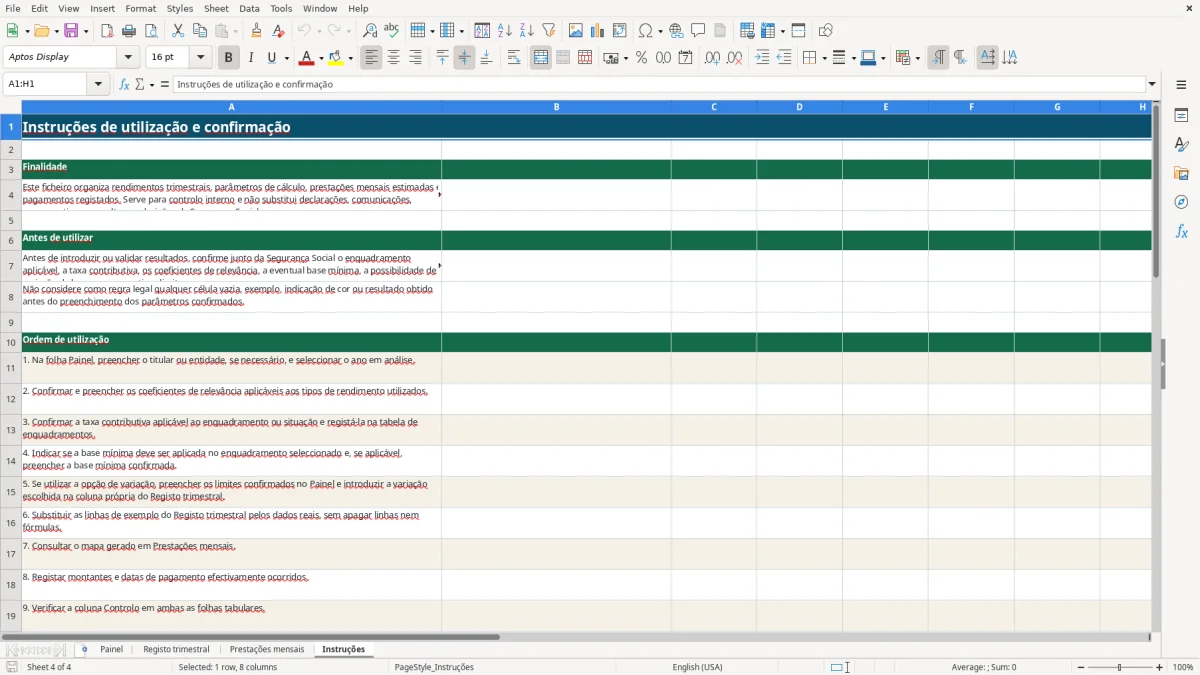The width and height of the screenshot is (1200, 675).
Task: Select row 10 header
Action: 11,342
